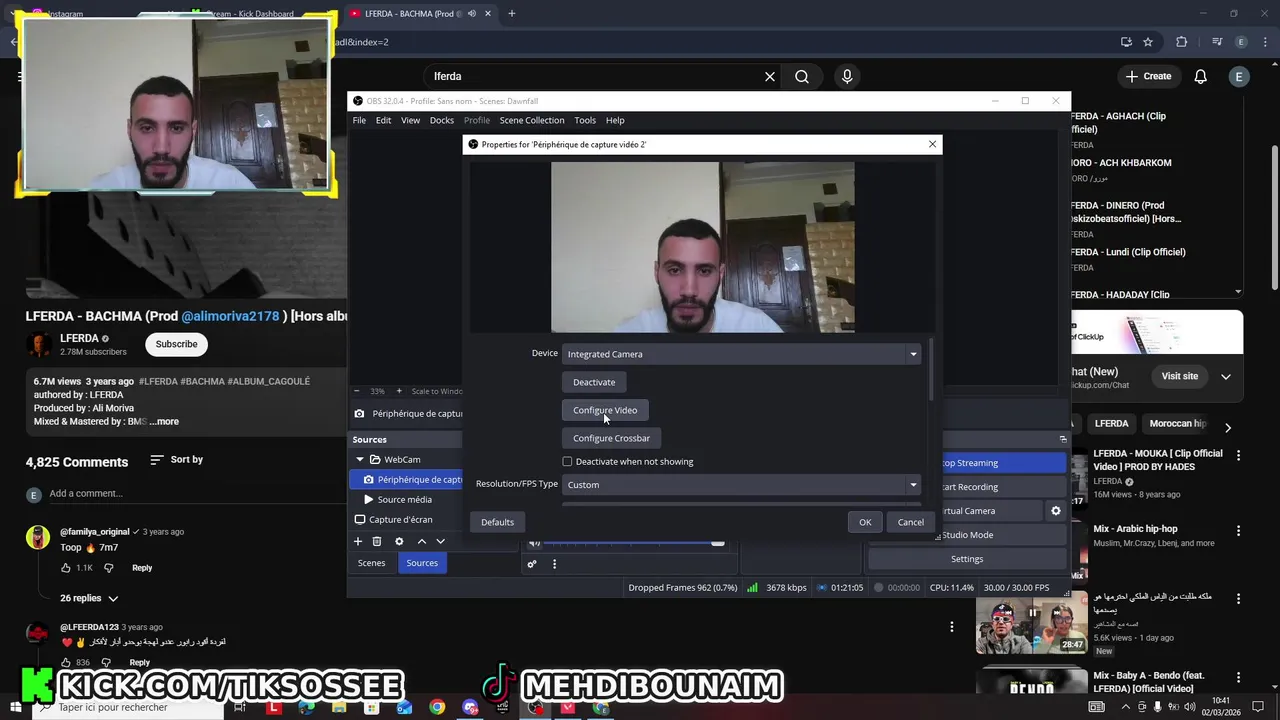Open a new Chrome tab
Viewport: 1280px width, 720px height.
511,14
